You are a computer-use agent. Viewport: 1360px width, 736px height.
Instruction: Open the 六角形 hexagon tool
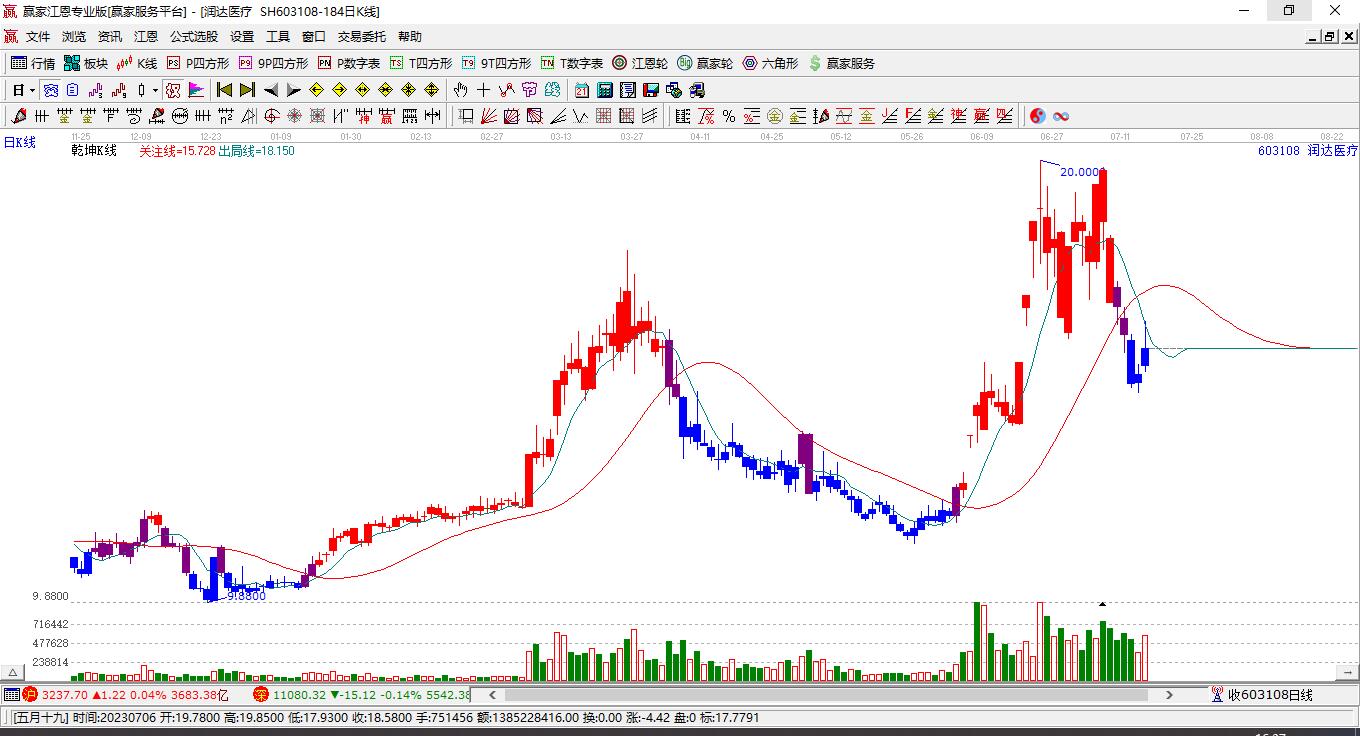point(770,63)
